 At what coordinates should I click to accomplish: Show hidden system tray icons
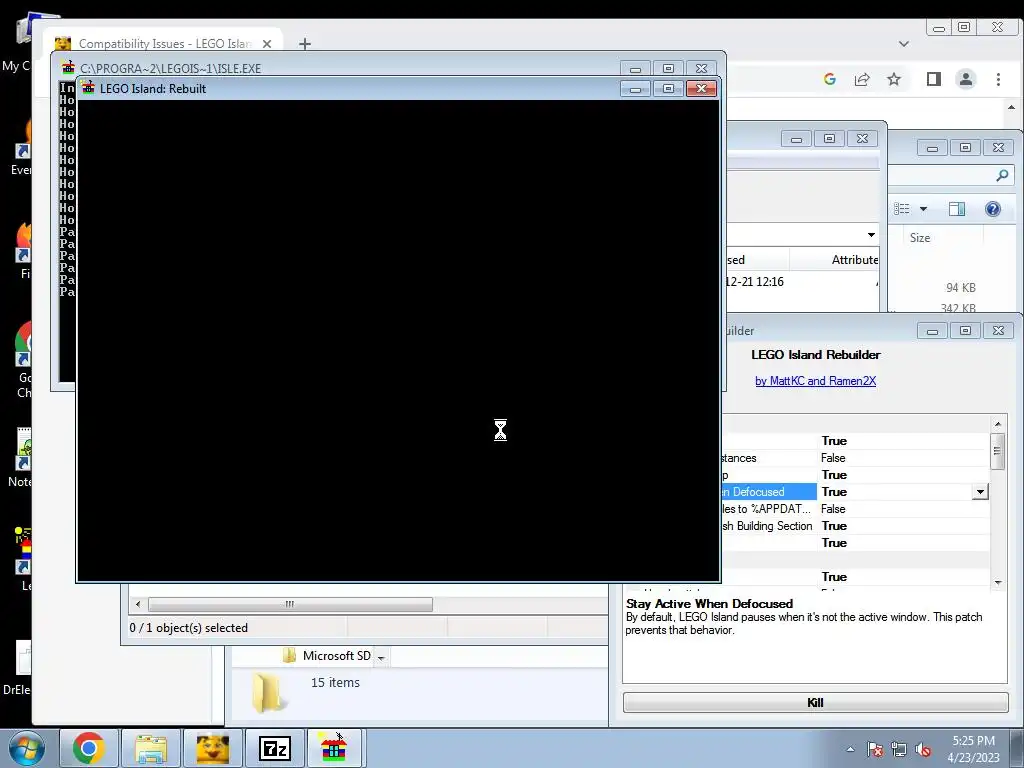(850, 749)
